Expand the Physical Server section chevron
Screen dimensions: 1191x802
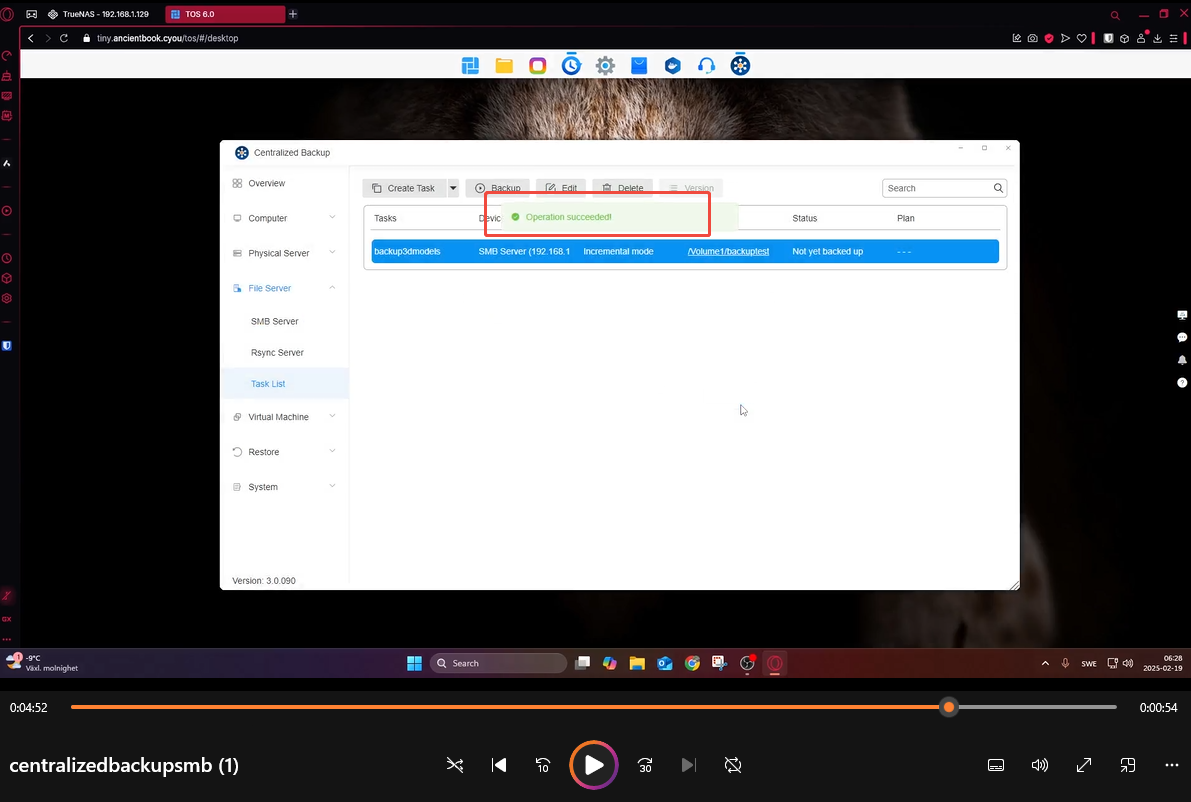coord(332,252)
